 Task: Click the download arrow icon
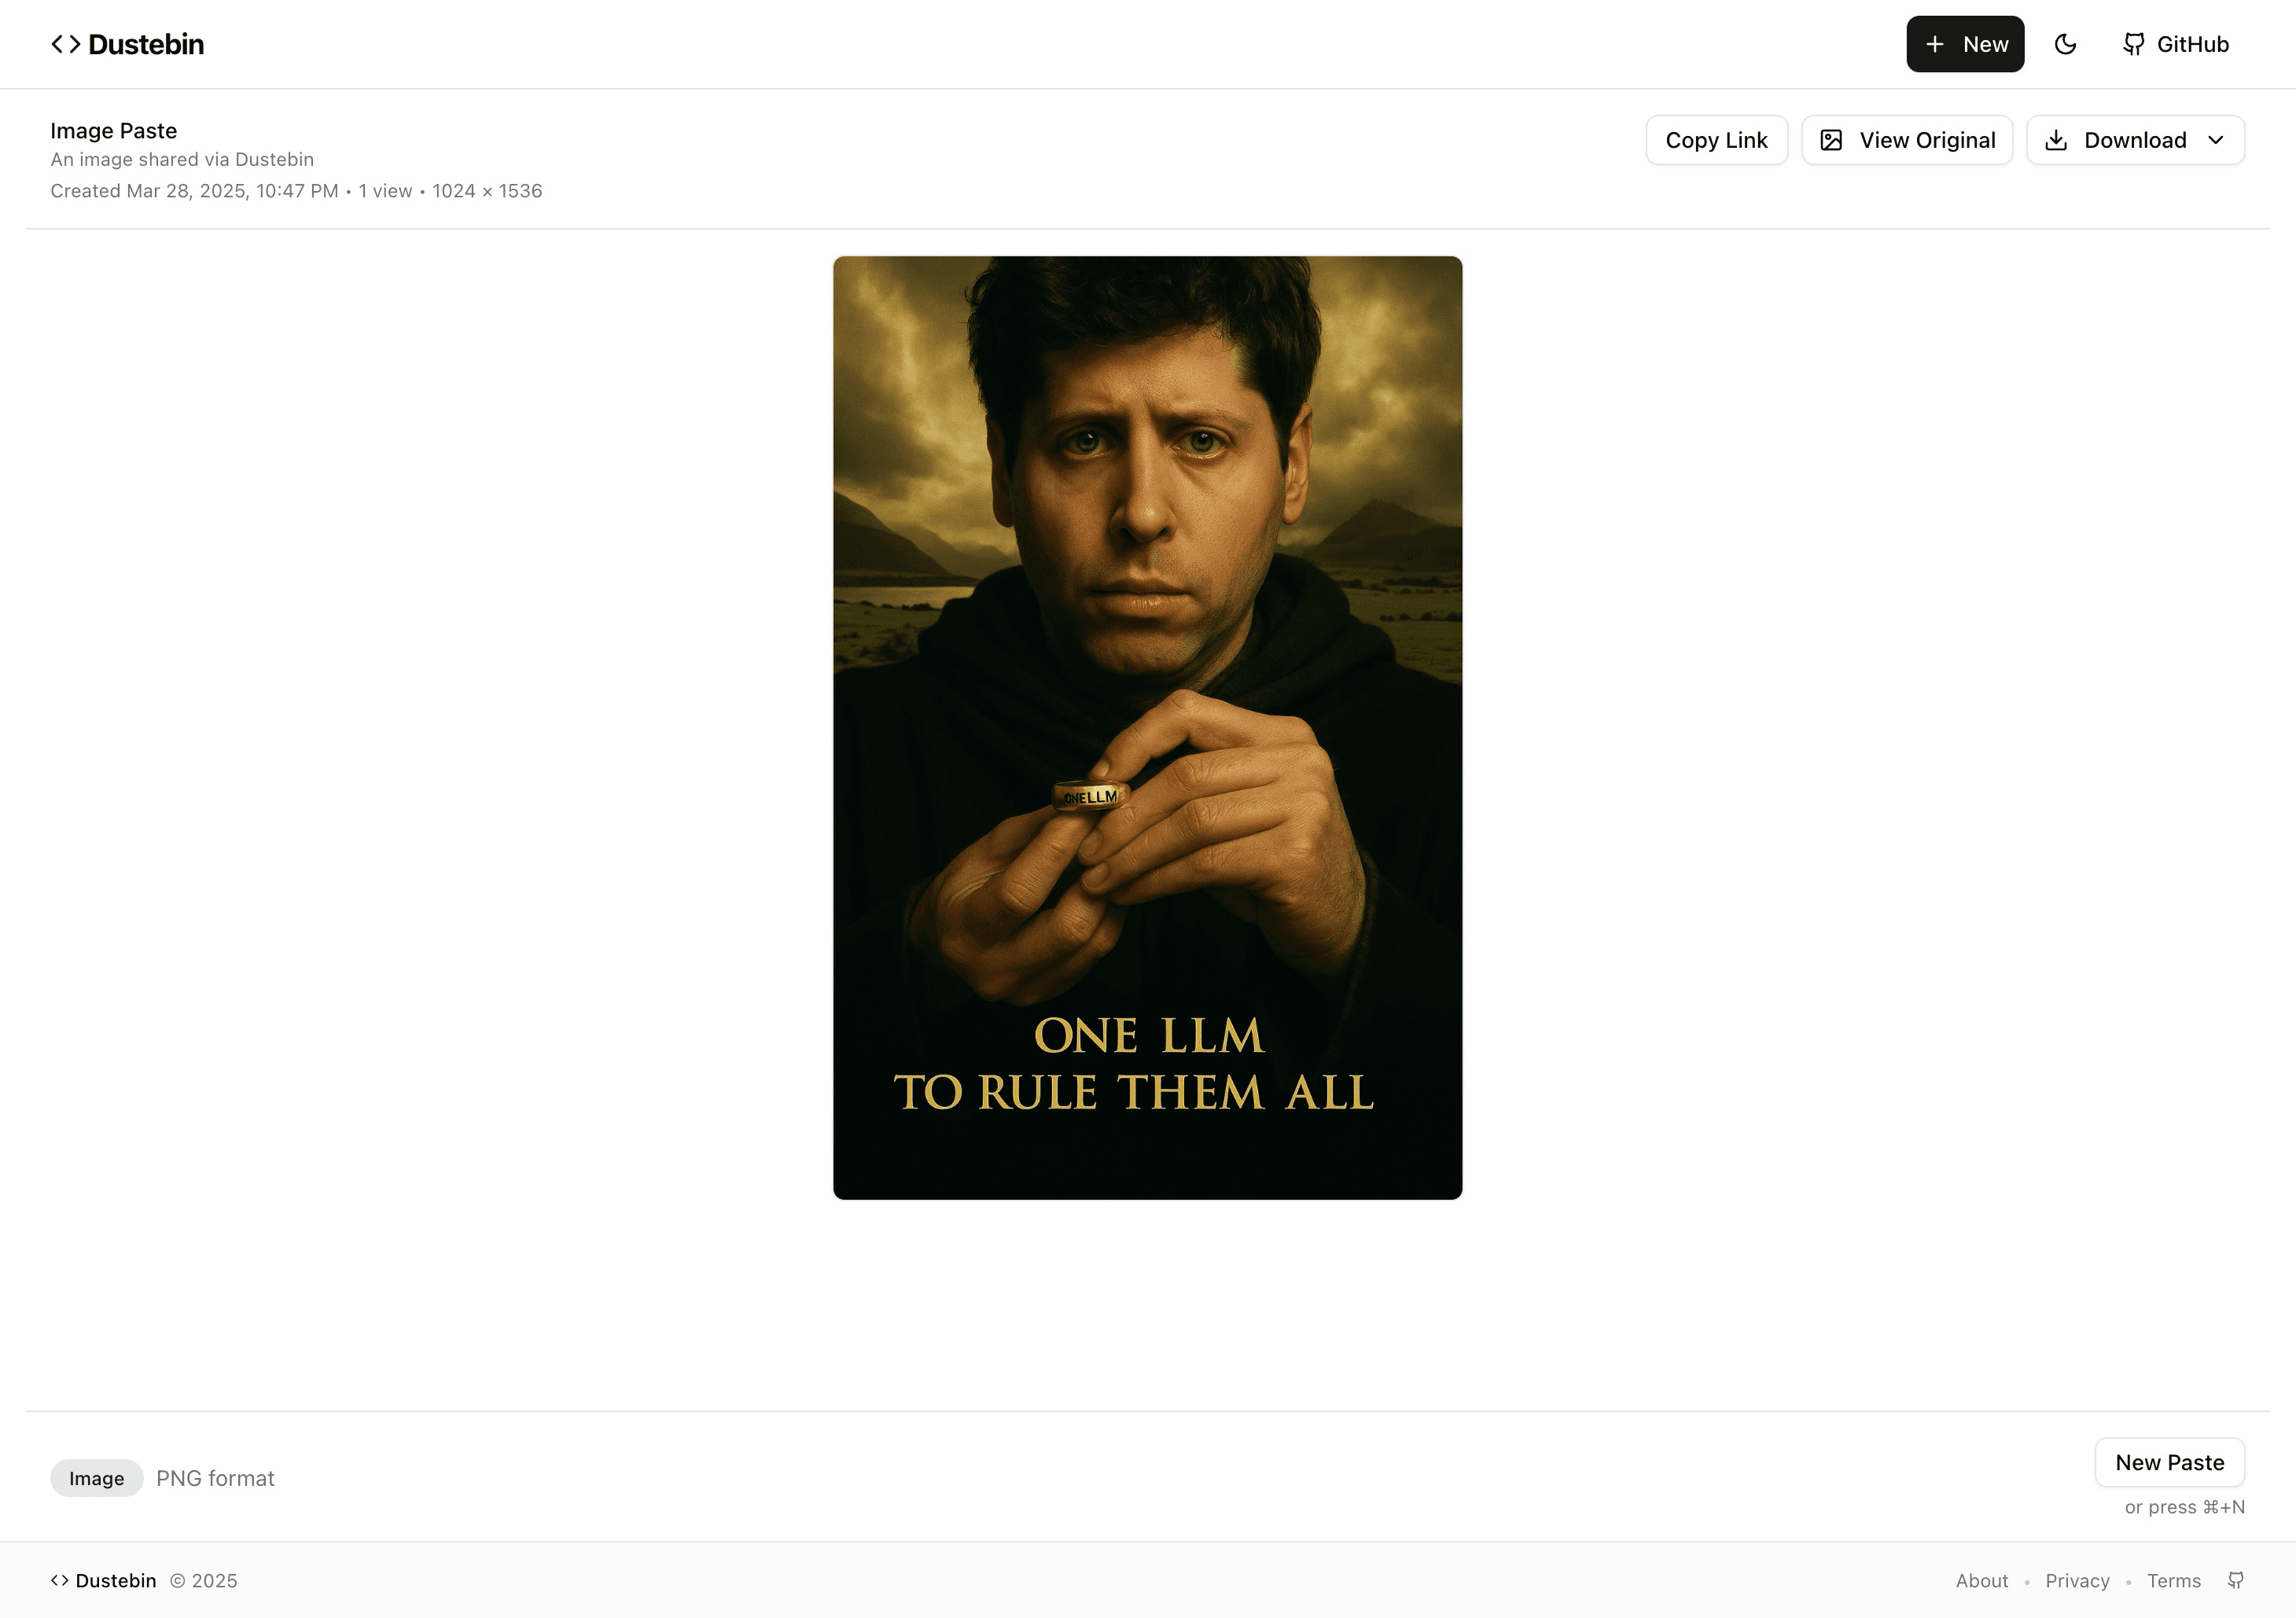(x=2056, y=140)
